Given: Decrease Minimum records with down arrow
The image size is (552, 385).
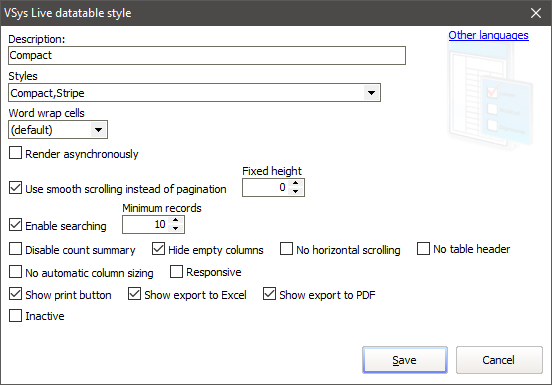Looking at the screenshot, I should [175, 228].
